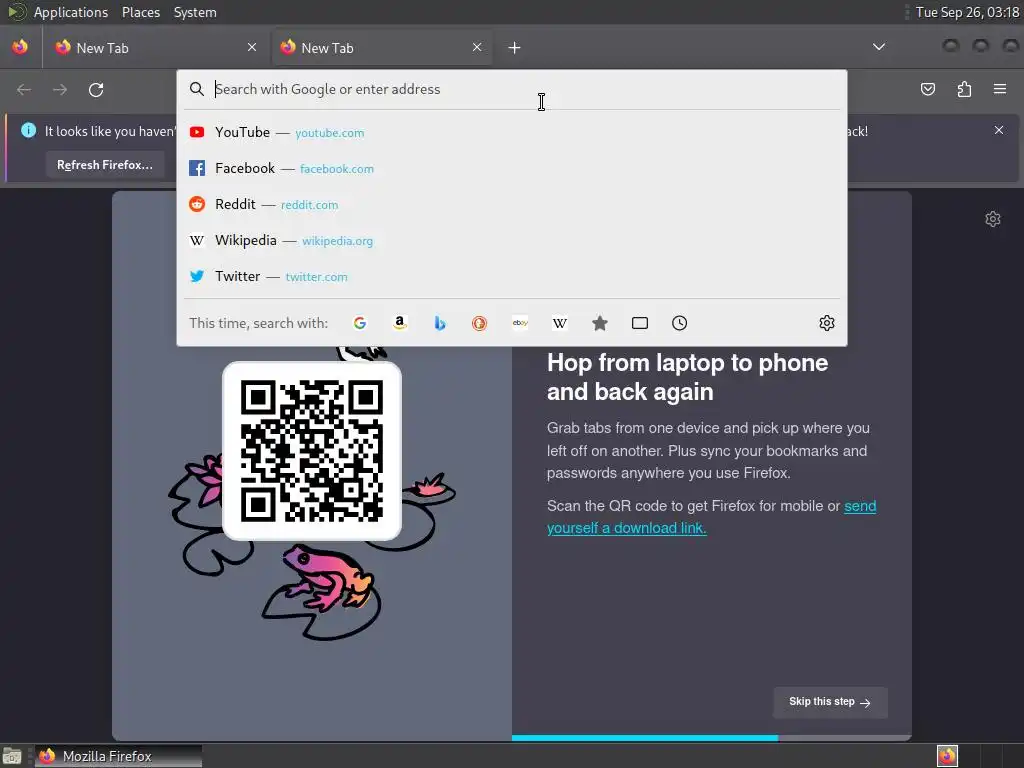Screen dimensions: 1024x768
Task: Open the Places menu
Action: click(x=141, y=12)
